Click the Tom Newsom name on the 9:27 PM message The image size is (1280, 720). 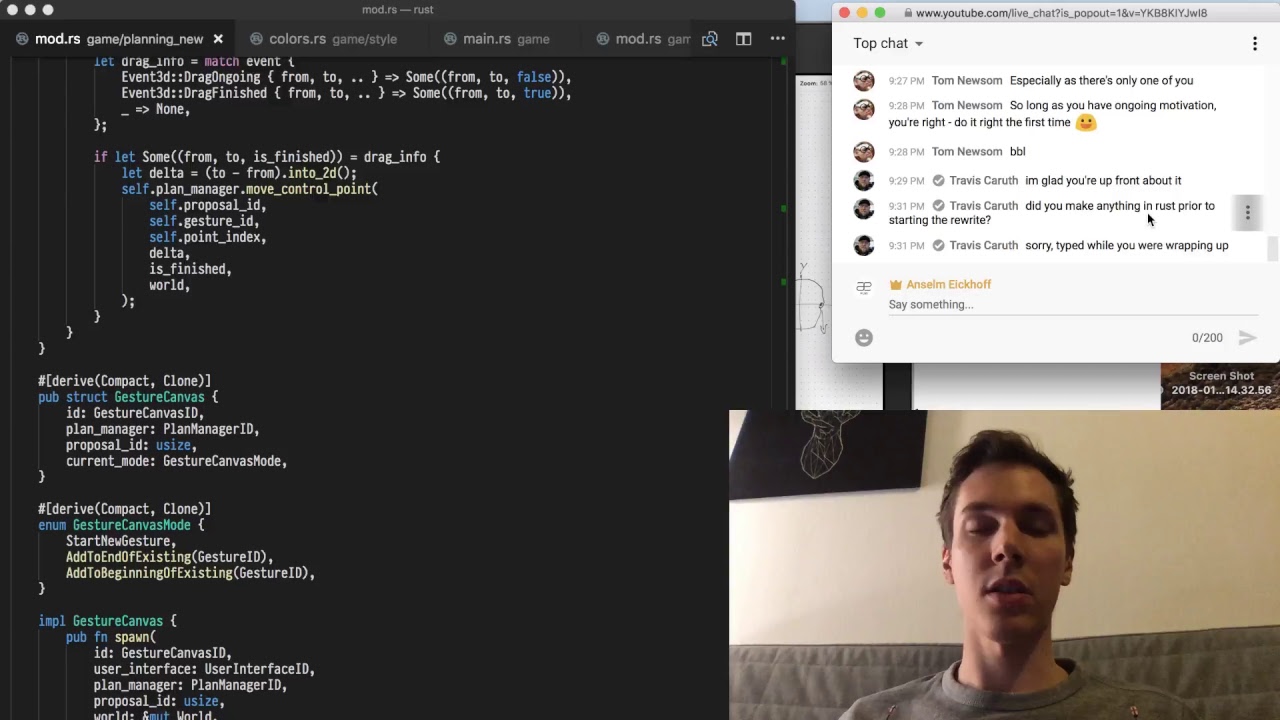pyautogui.click(x=967, y=81)
